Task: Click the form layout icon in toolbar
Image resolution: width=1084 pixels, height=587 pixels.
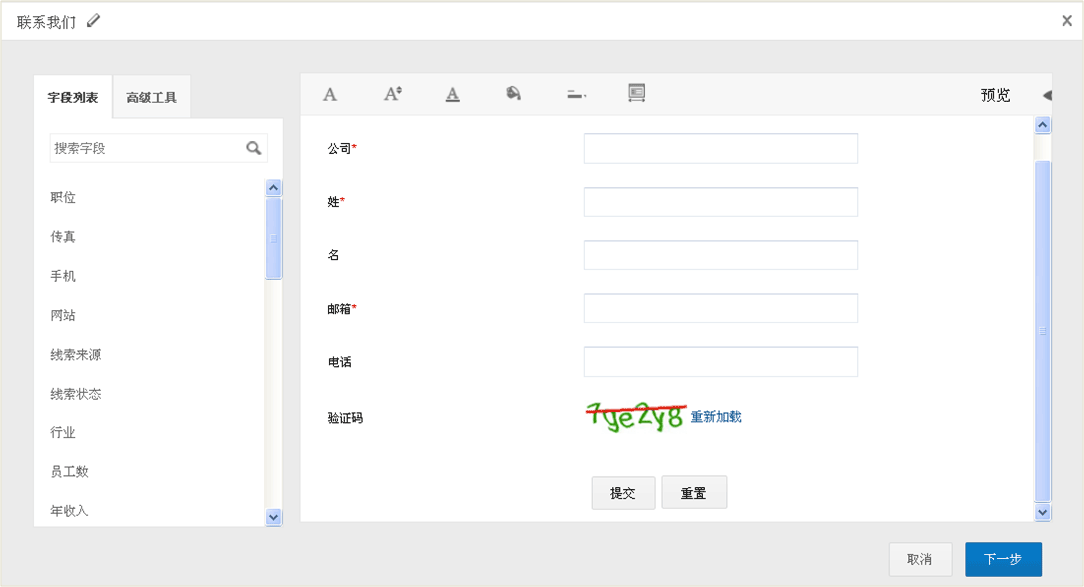Action: point(636,93)
